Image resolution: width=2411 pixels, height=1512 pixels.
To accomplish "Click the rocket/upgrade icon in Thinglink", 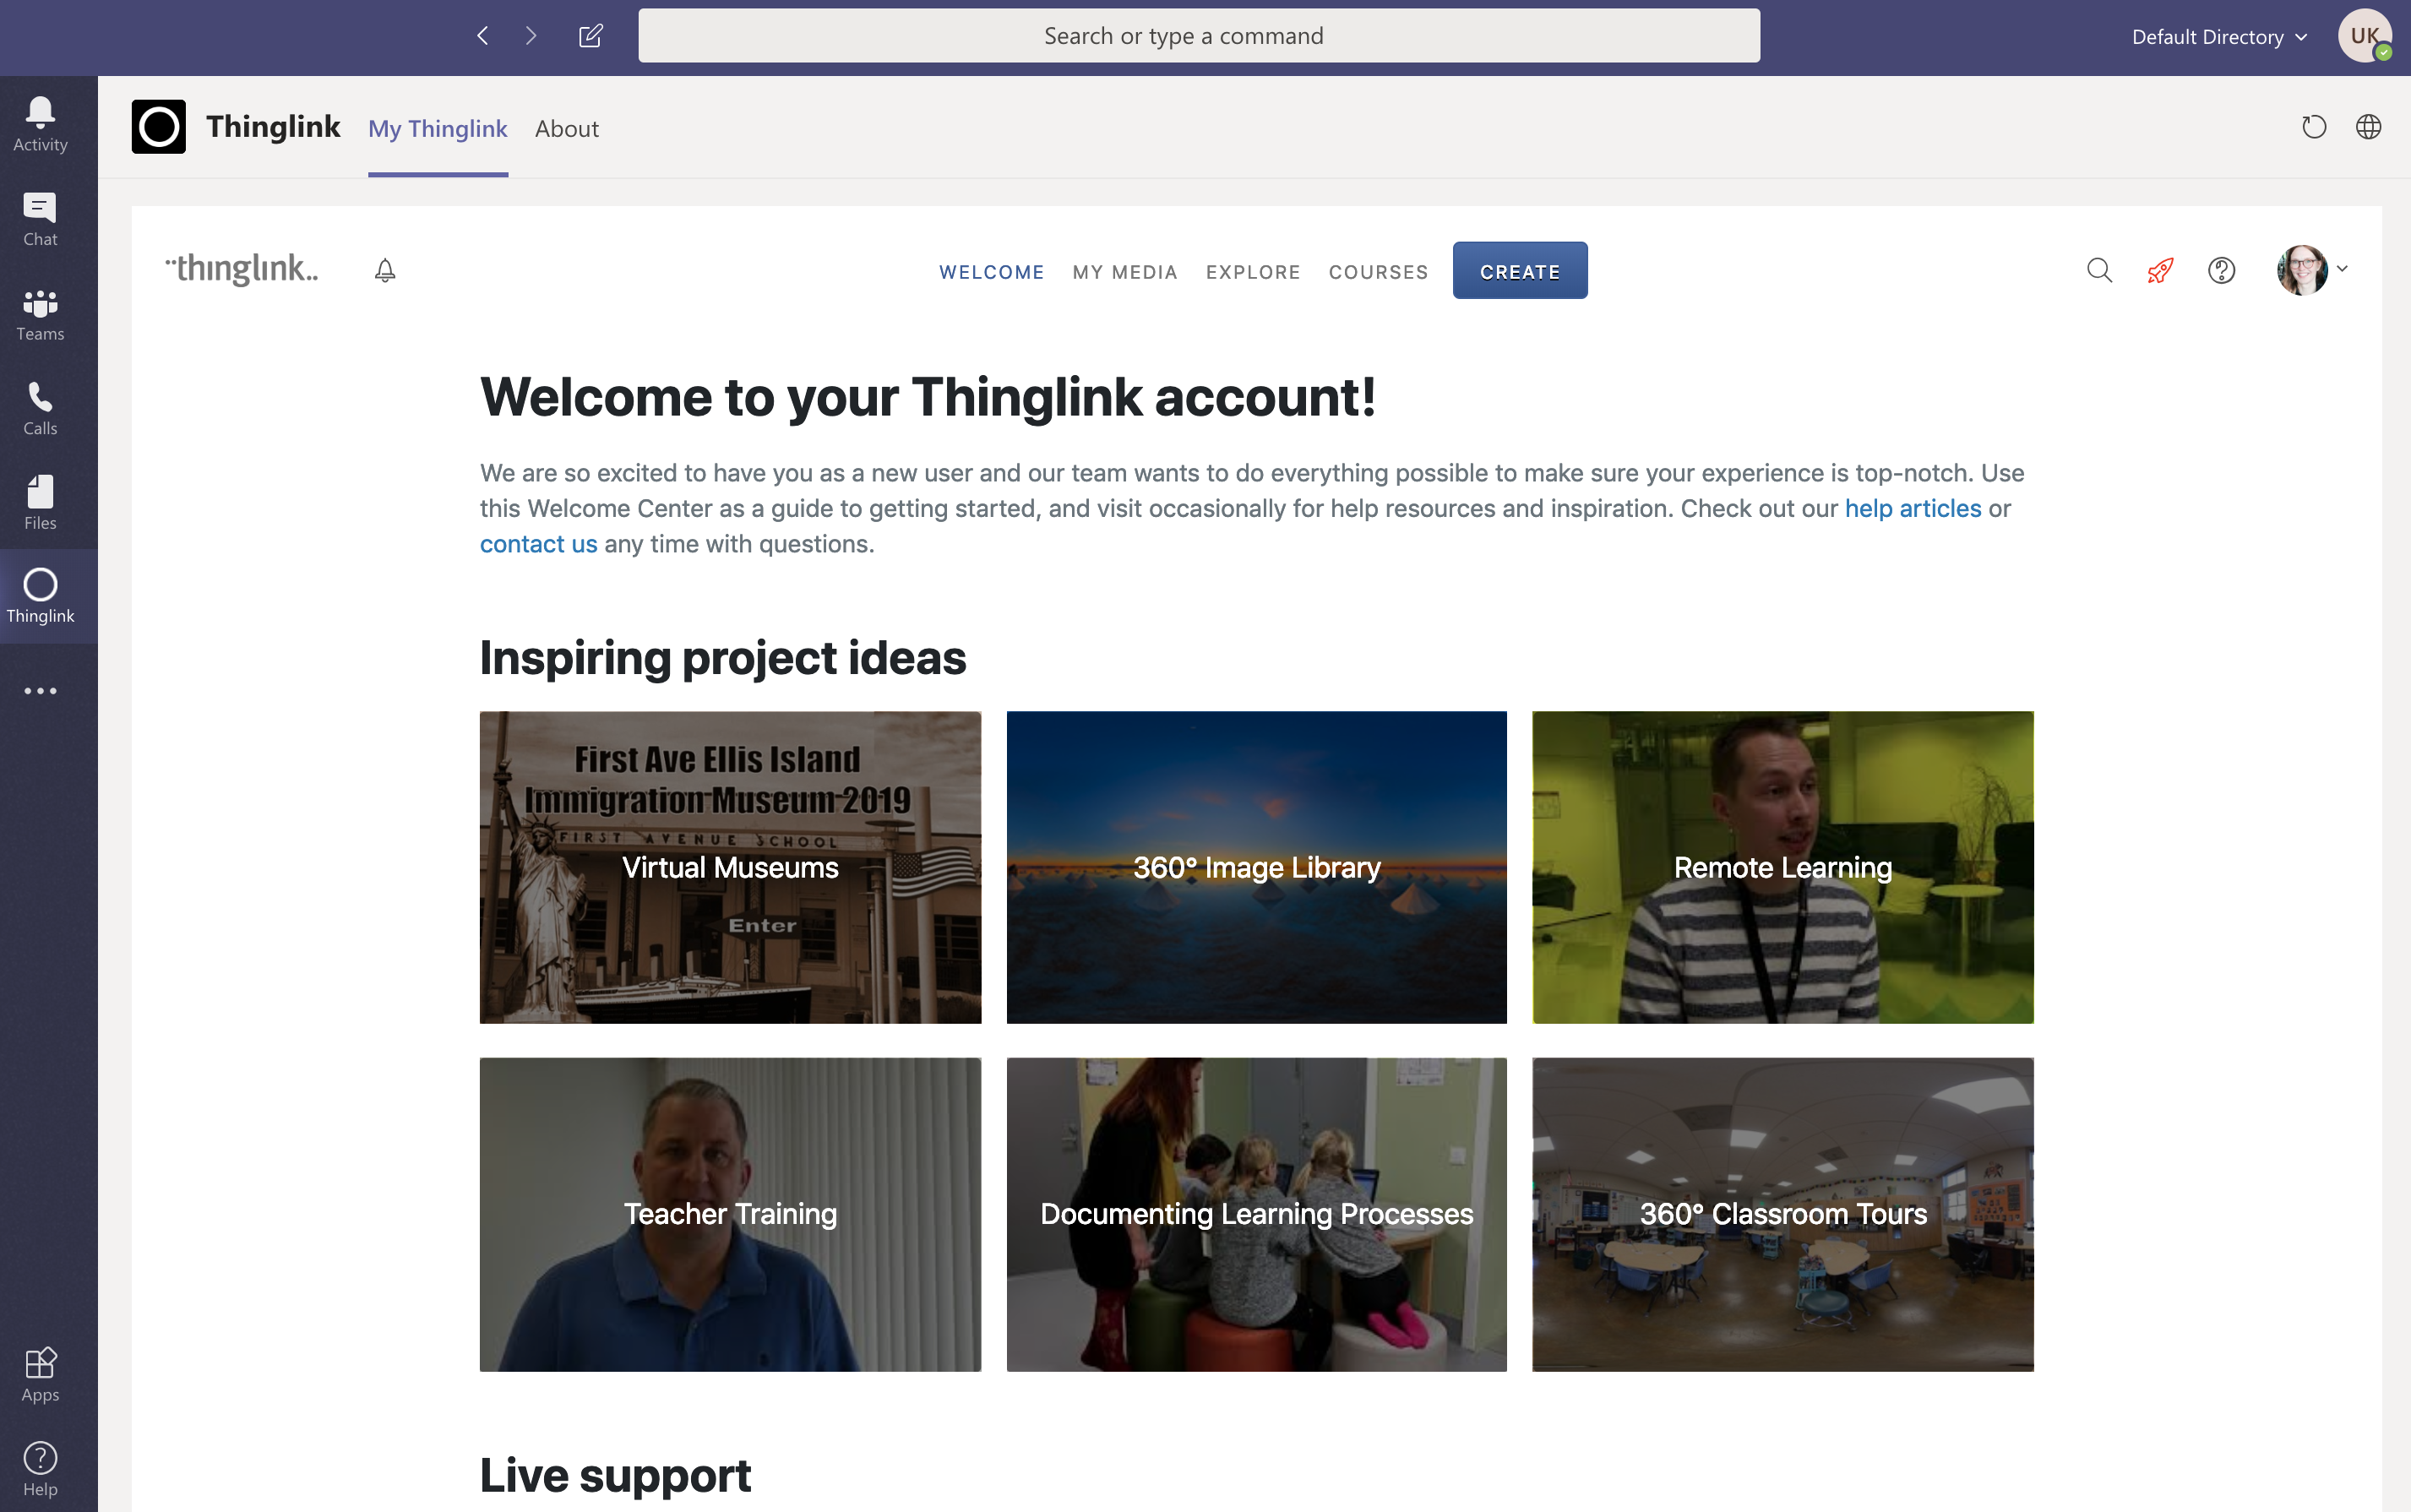I will pyautogui.click(x=2160, y=269).
